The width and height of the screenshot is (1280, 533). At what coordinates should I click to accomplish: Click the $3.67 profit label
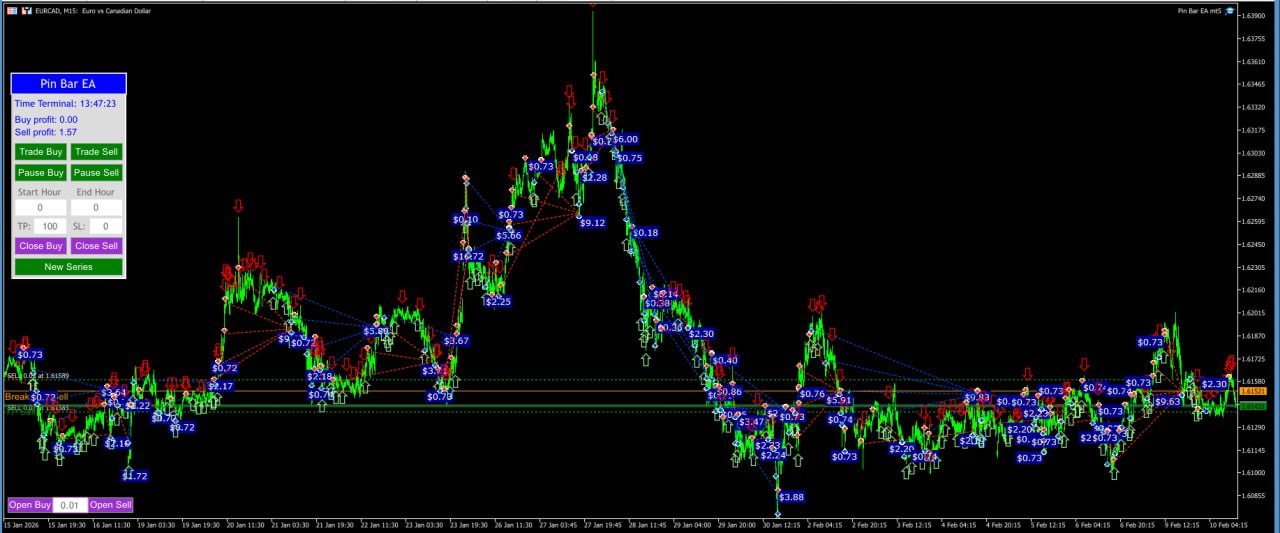point(456,341)
